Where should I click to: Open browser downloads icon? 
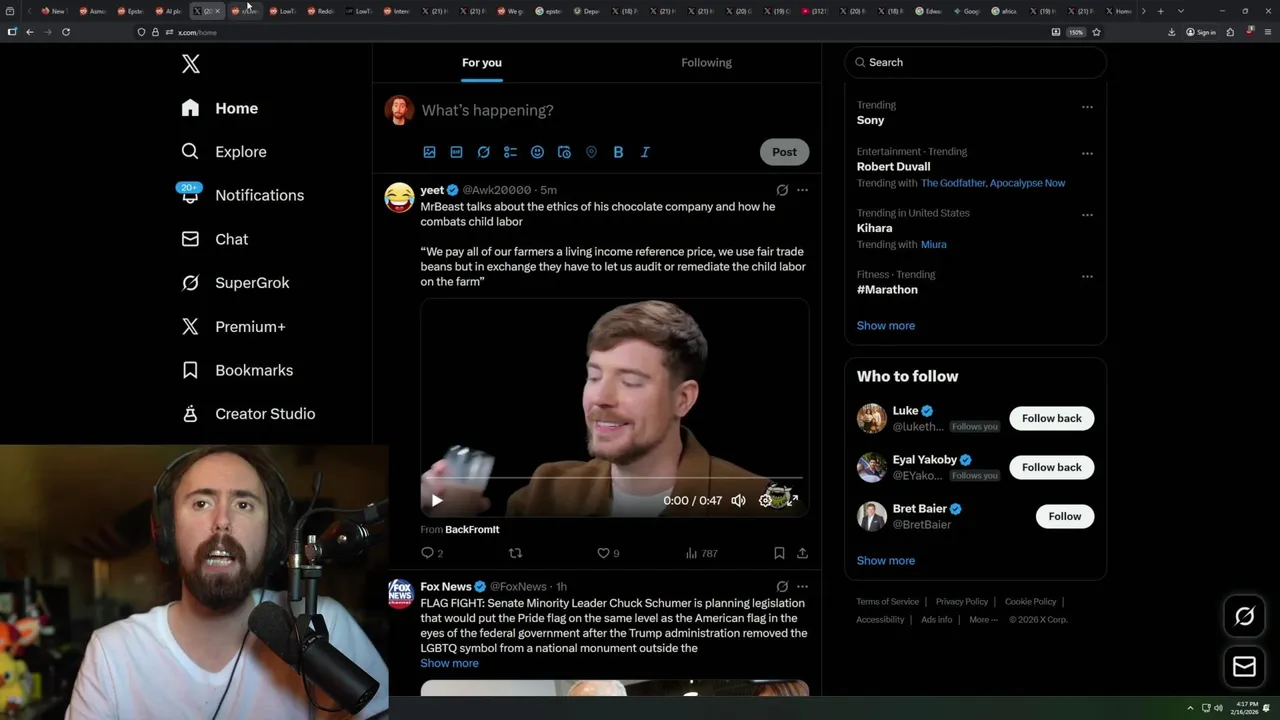1171,32
